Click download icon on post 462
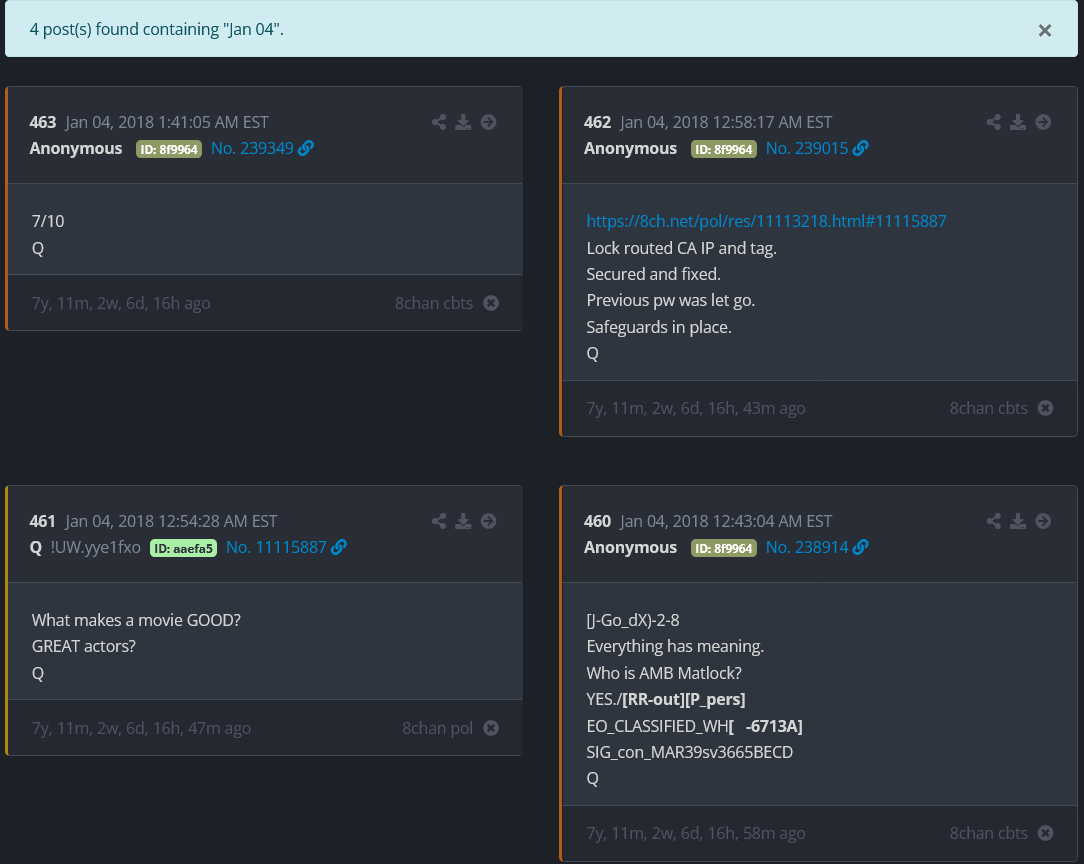The image size is (1084, 864). pos(1018,122)
